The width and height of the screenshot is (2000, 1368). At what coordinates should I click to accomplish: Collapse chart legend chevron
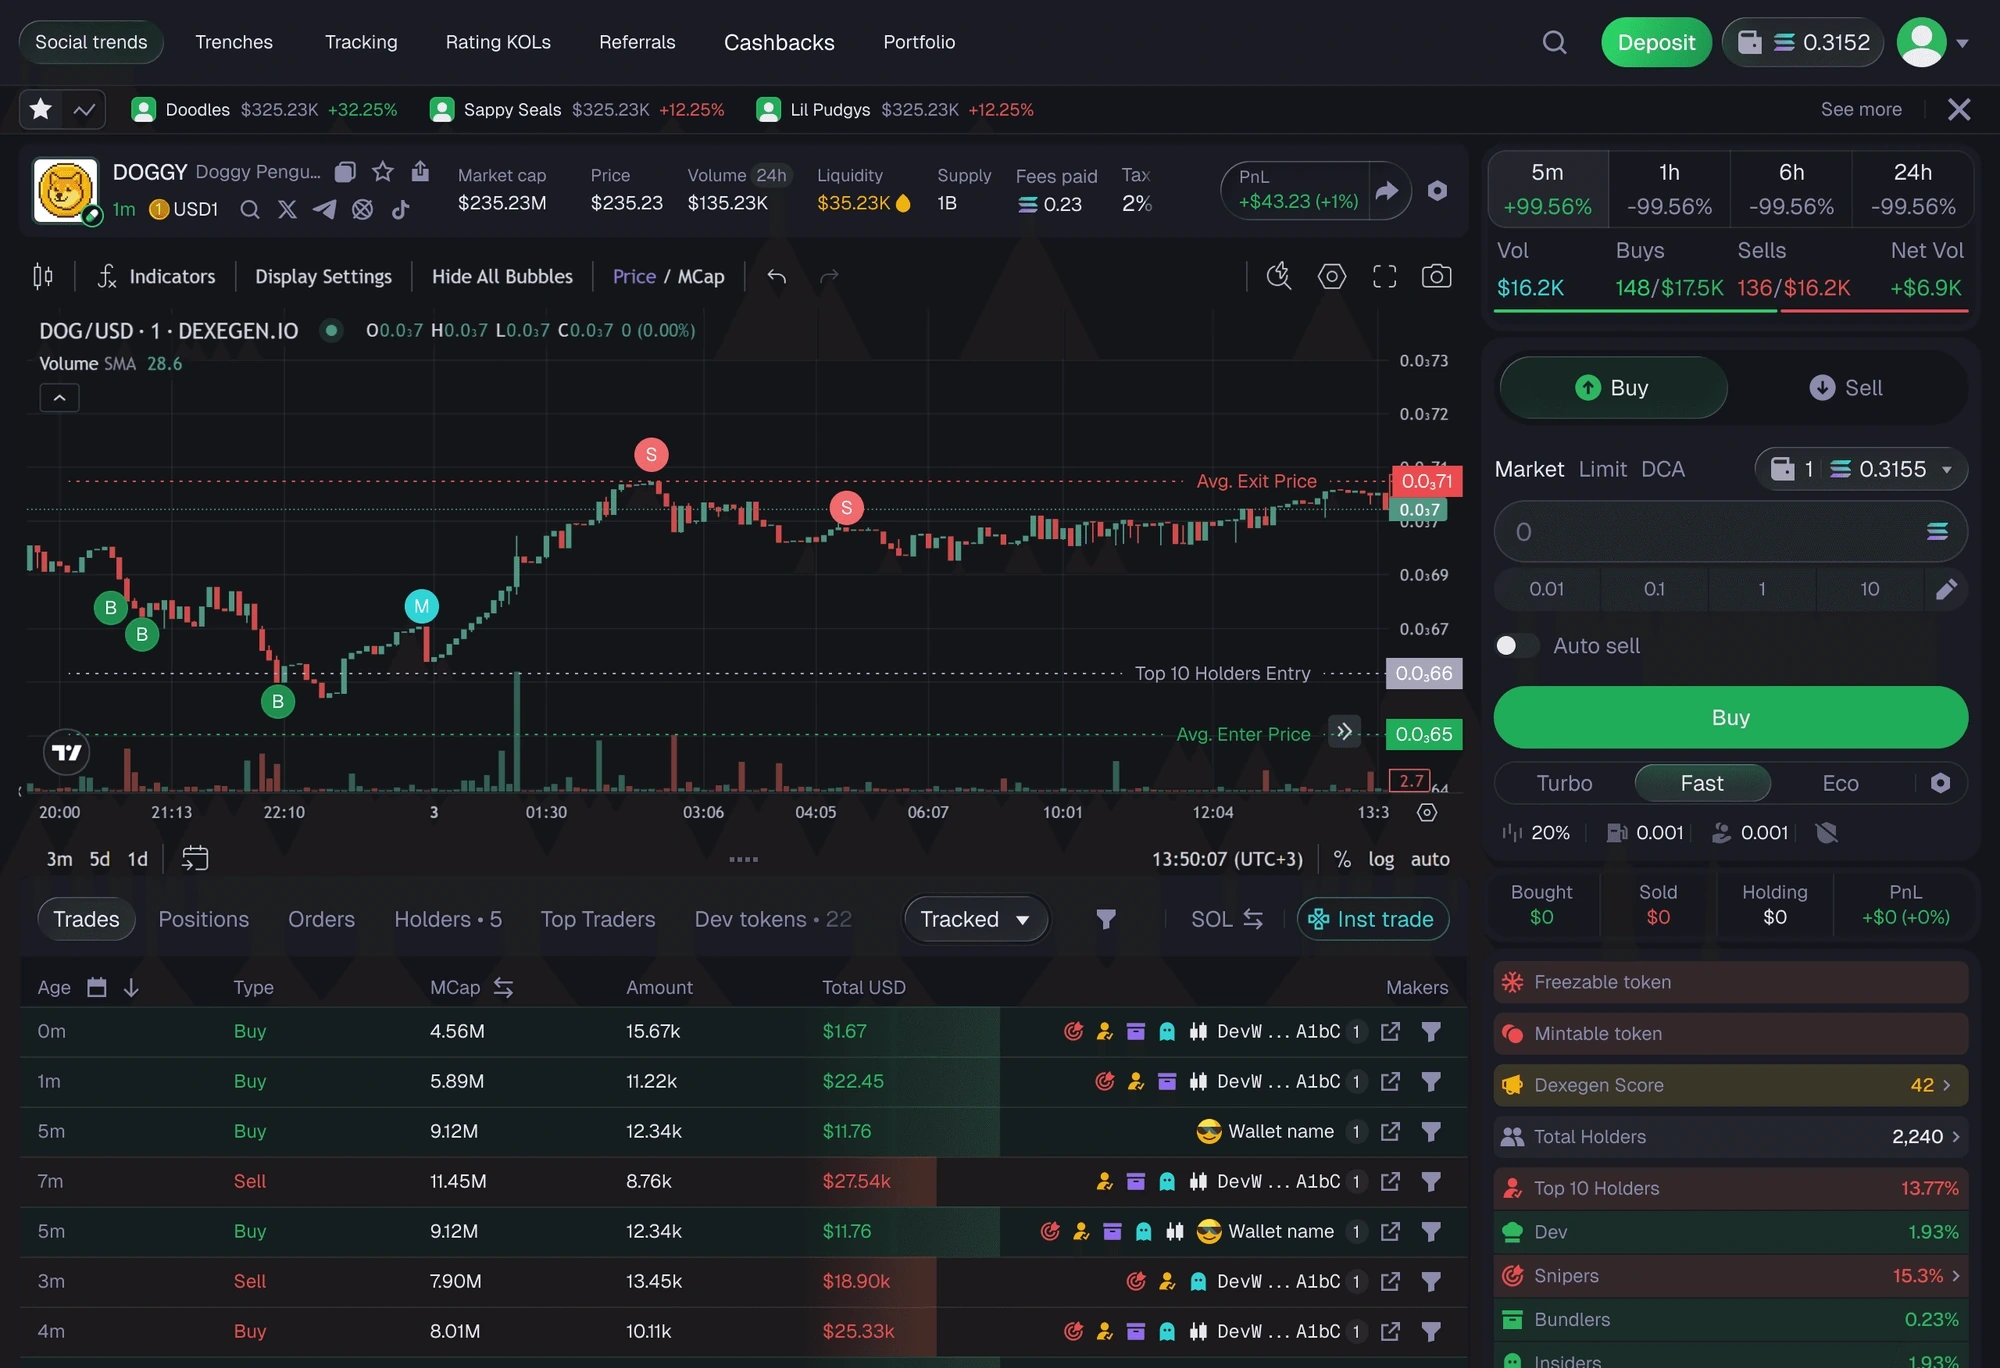pos(59,398)
